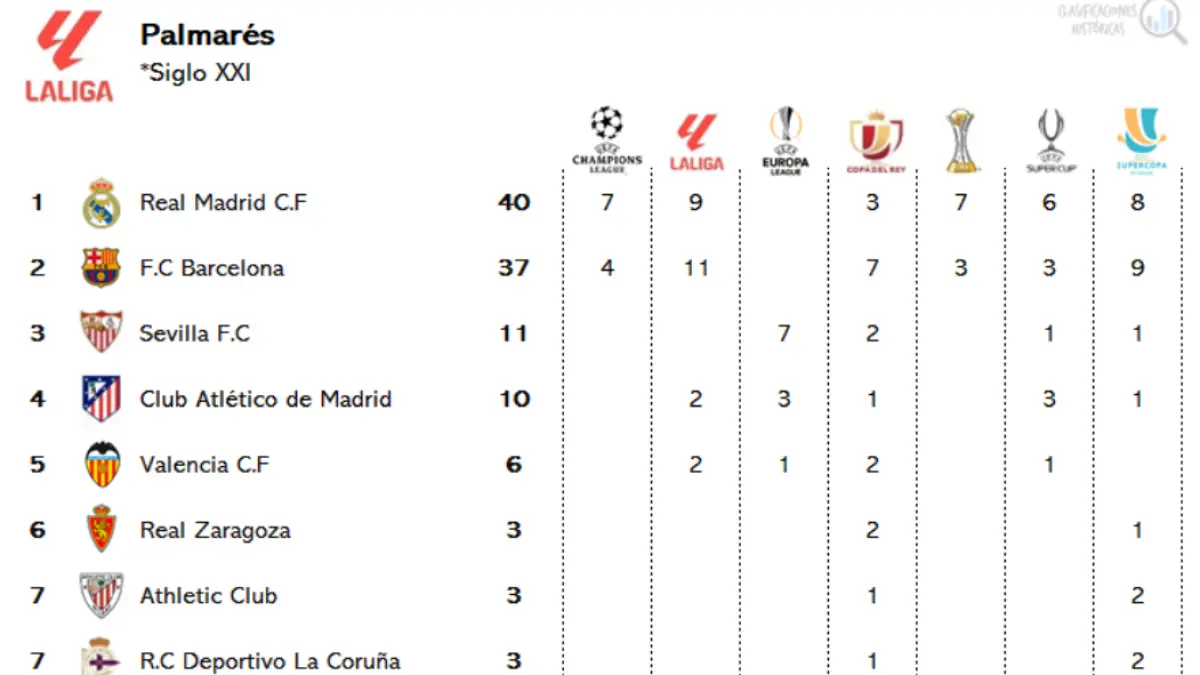The width and height of the screenshot is (1200, 675).
Task: Click the Club World Cup trophy icon
Action: (x=961, y=141)
